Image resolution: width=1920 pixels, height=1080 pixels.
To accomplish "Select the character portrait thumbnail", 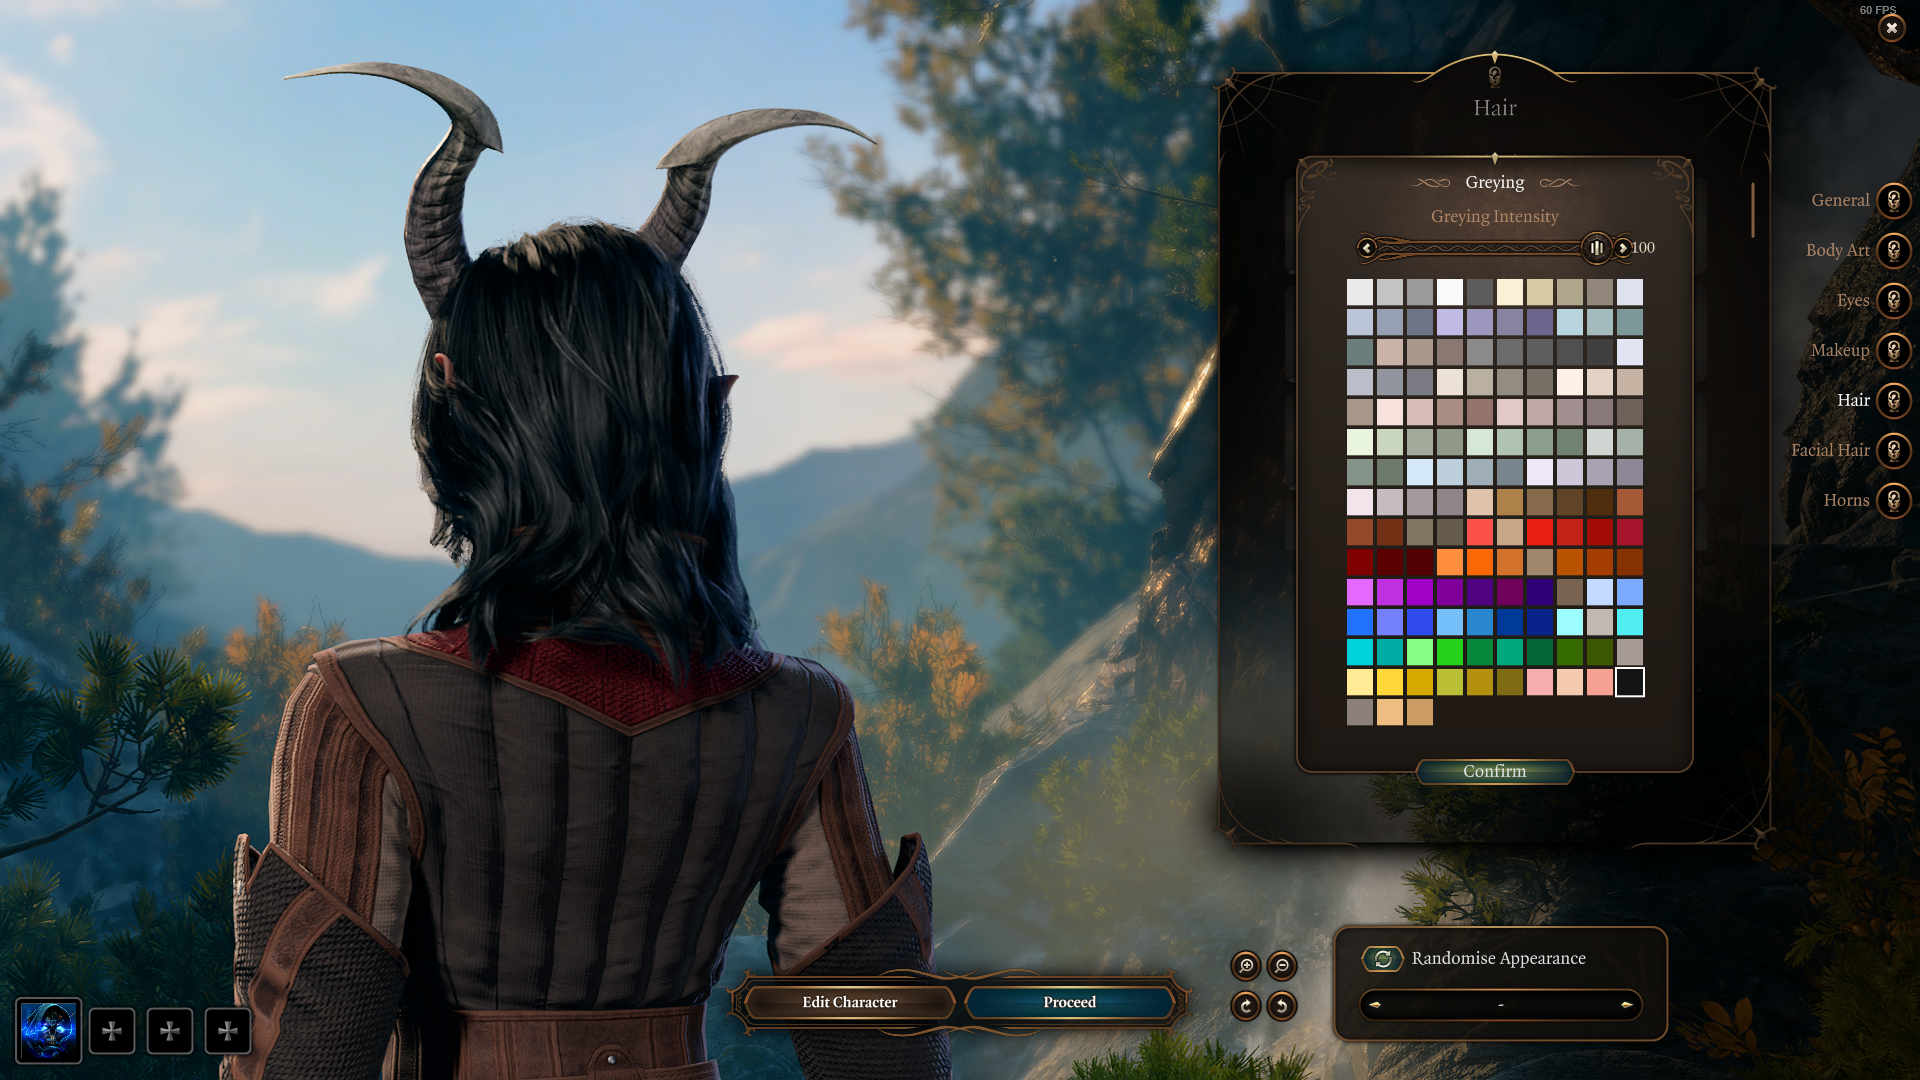I will (49, 1030).
